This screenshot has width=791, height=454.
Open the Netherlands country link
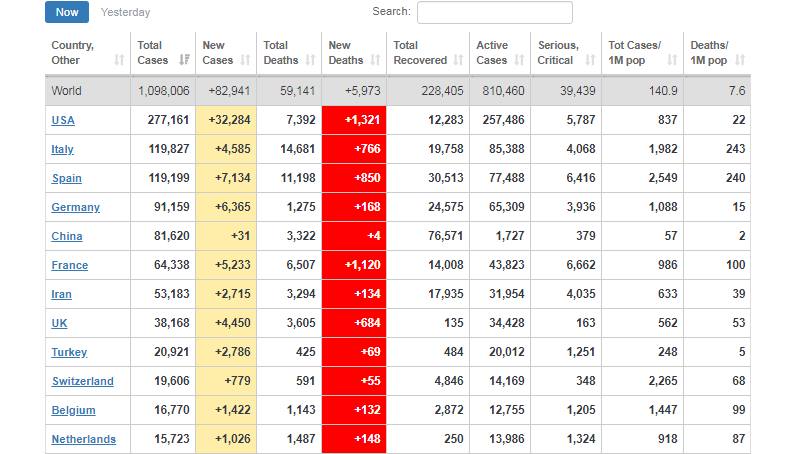click(84, 440)
